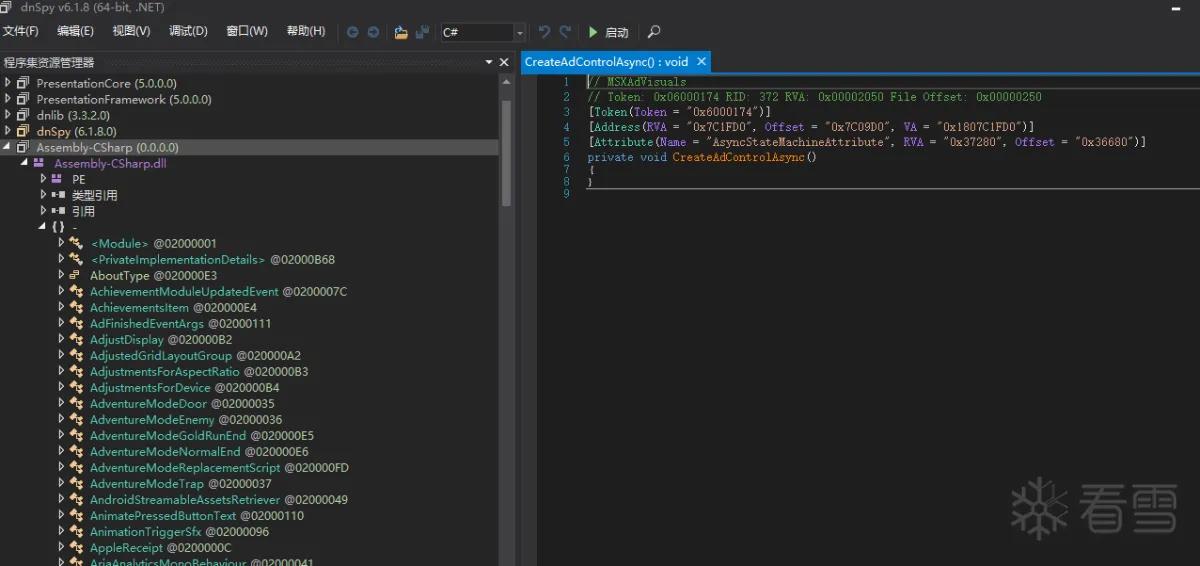Click the AdjustDisplay class icon

77,339
